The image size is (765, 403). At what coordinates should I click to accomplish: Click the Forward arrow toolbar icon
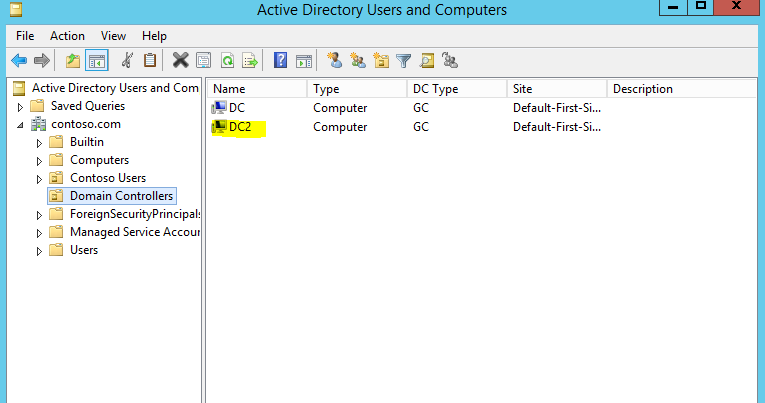(x=41, y=60)
